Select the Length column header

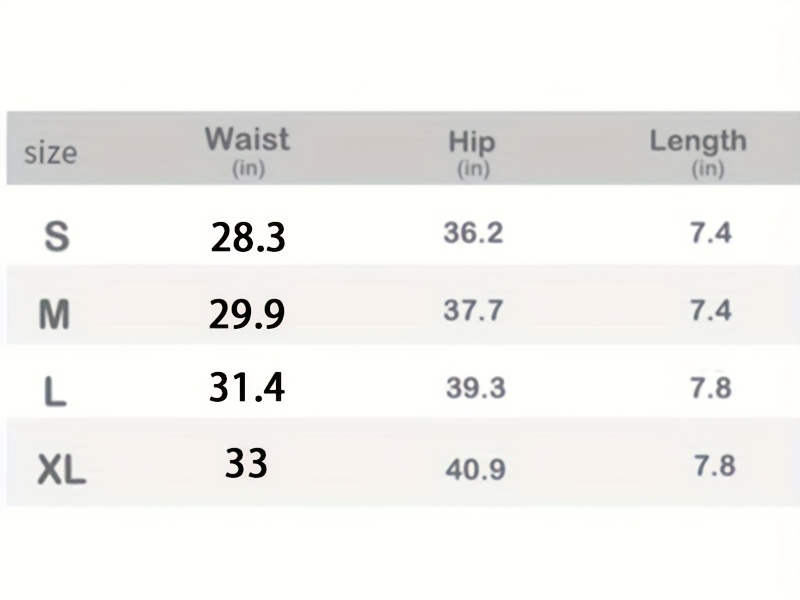(x=698, y=141)
